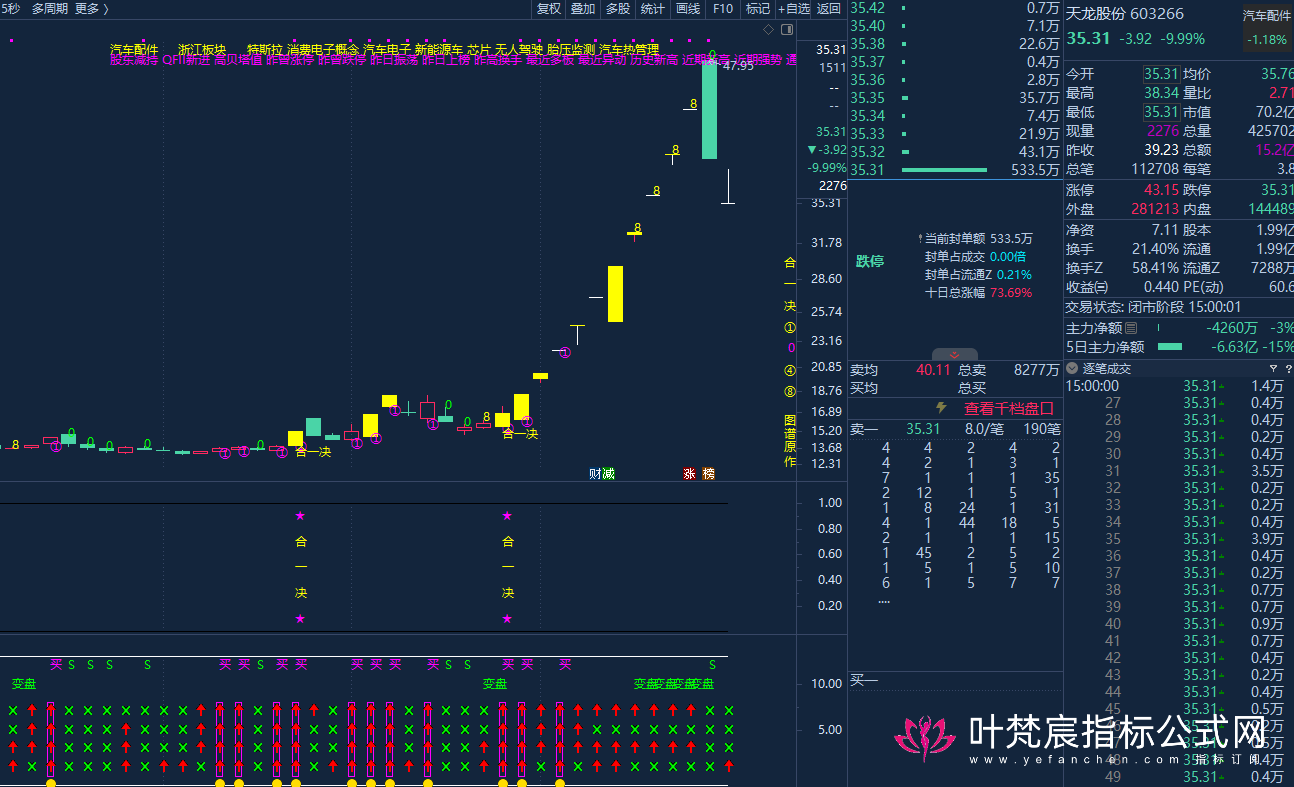
Task: Click the 昨收 39.23 value
Action: pyautogui.click(x=1162, y=150)
